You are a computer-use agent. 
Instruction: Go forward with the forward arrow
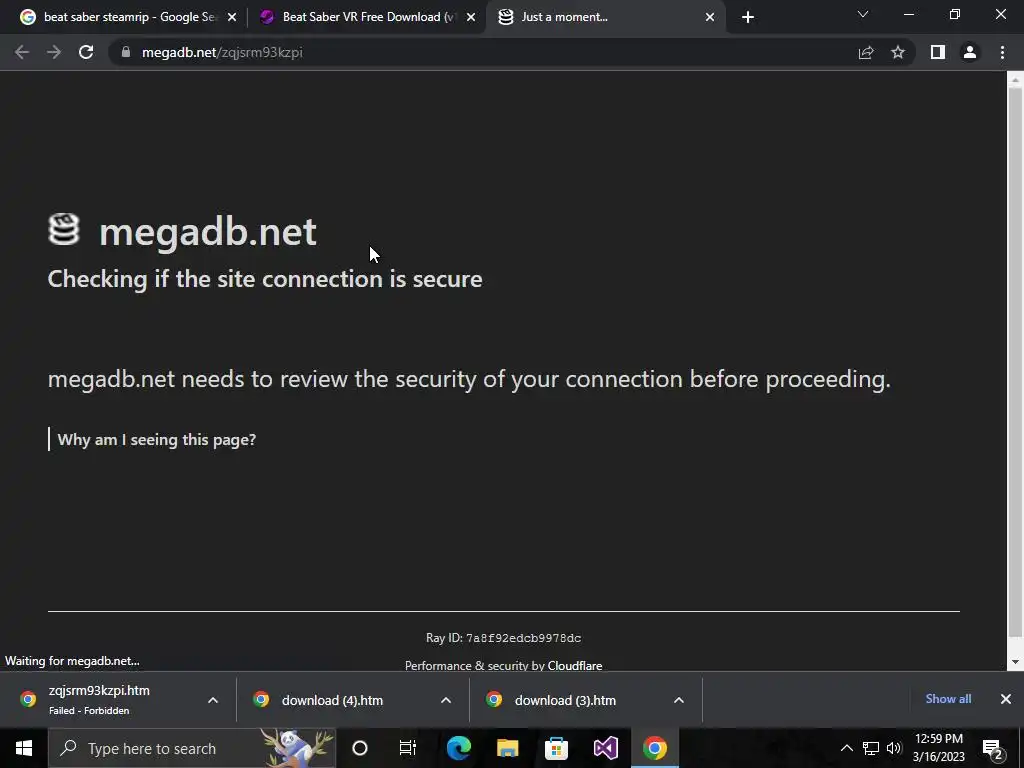pyautogui.click(x=54, y=52)
